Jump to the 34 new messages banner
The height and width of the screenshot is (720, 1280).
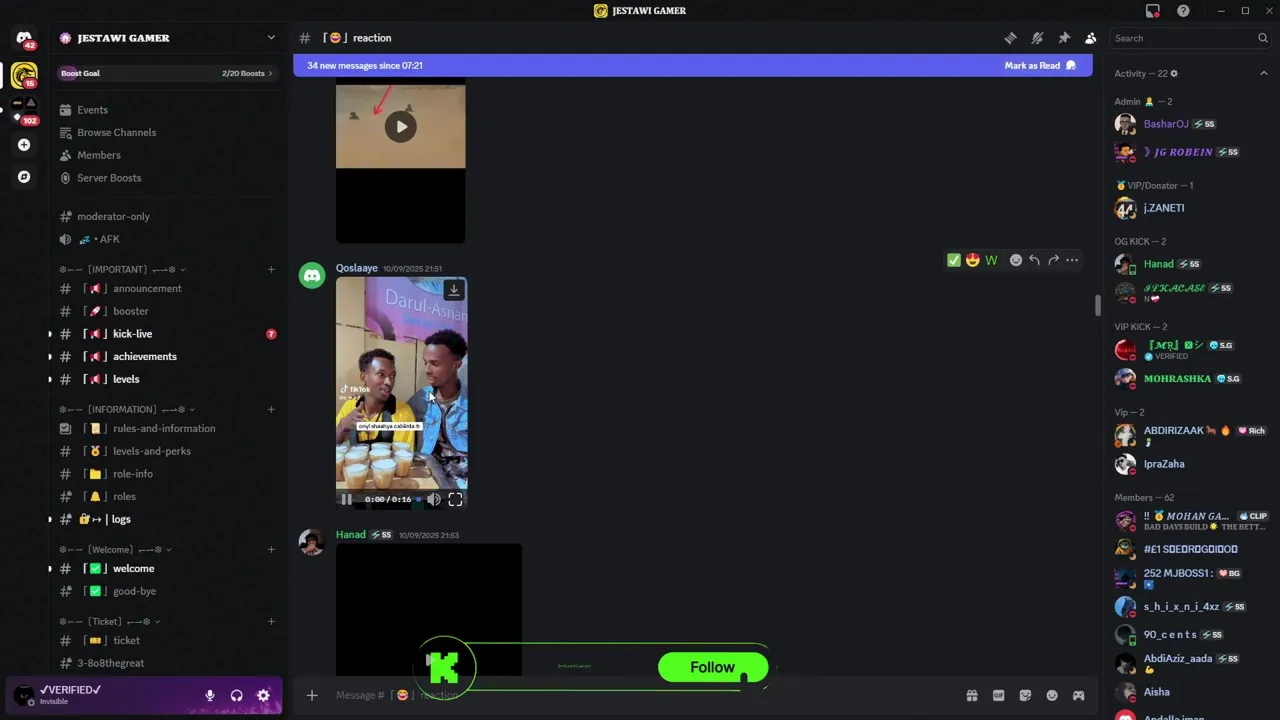click(692, 66)
